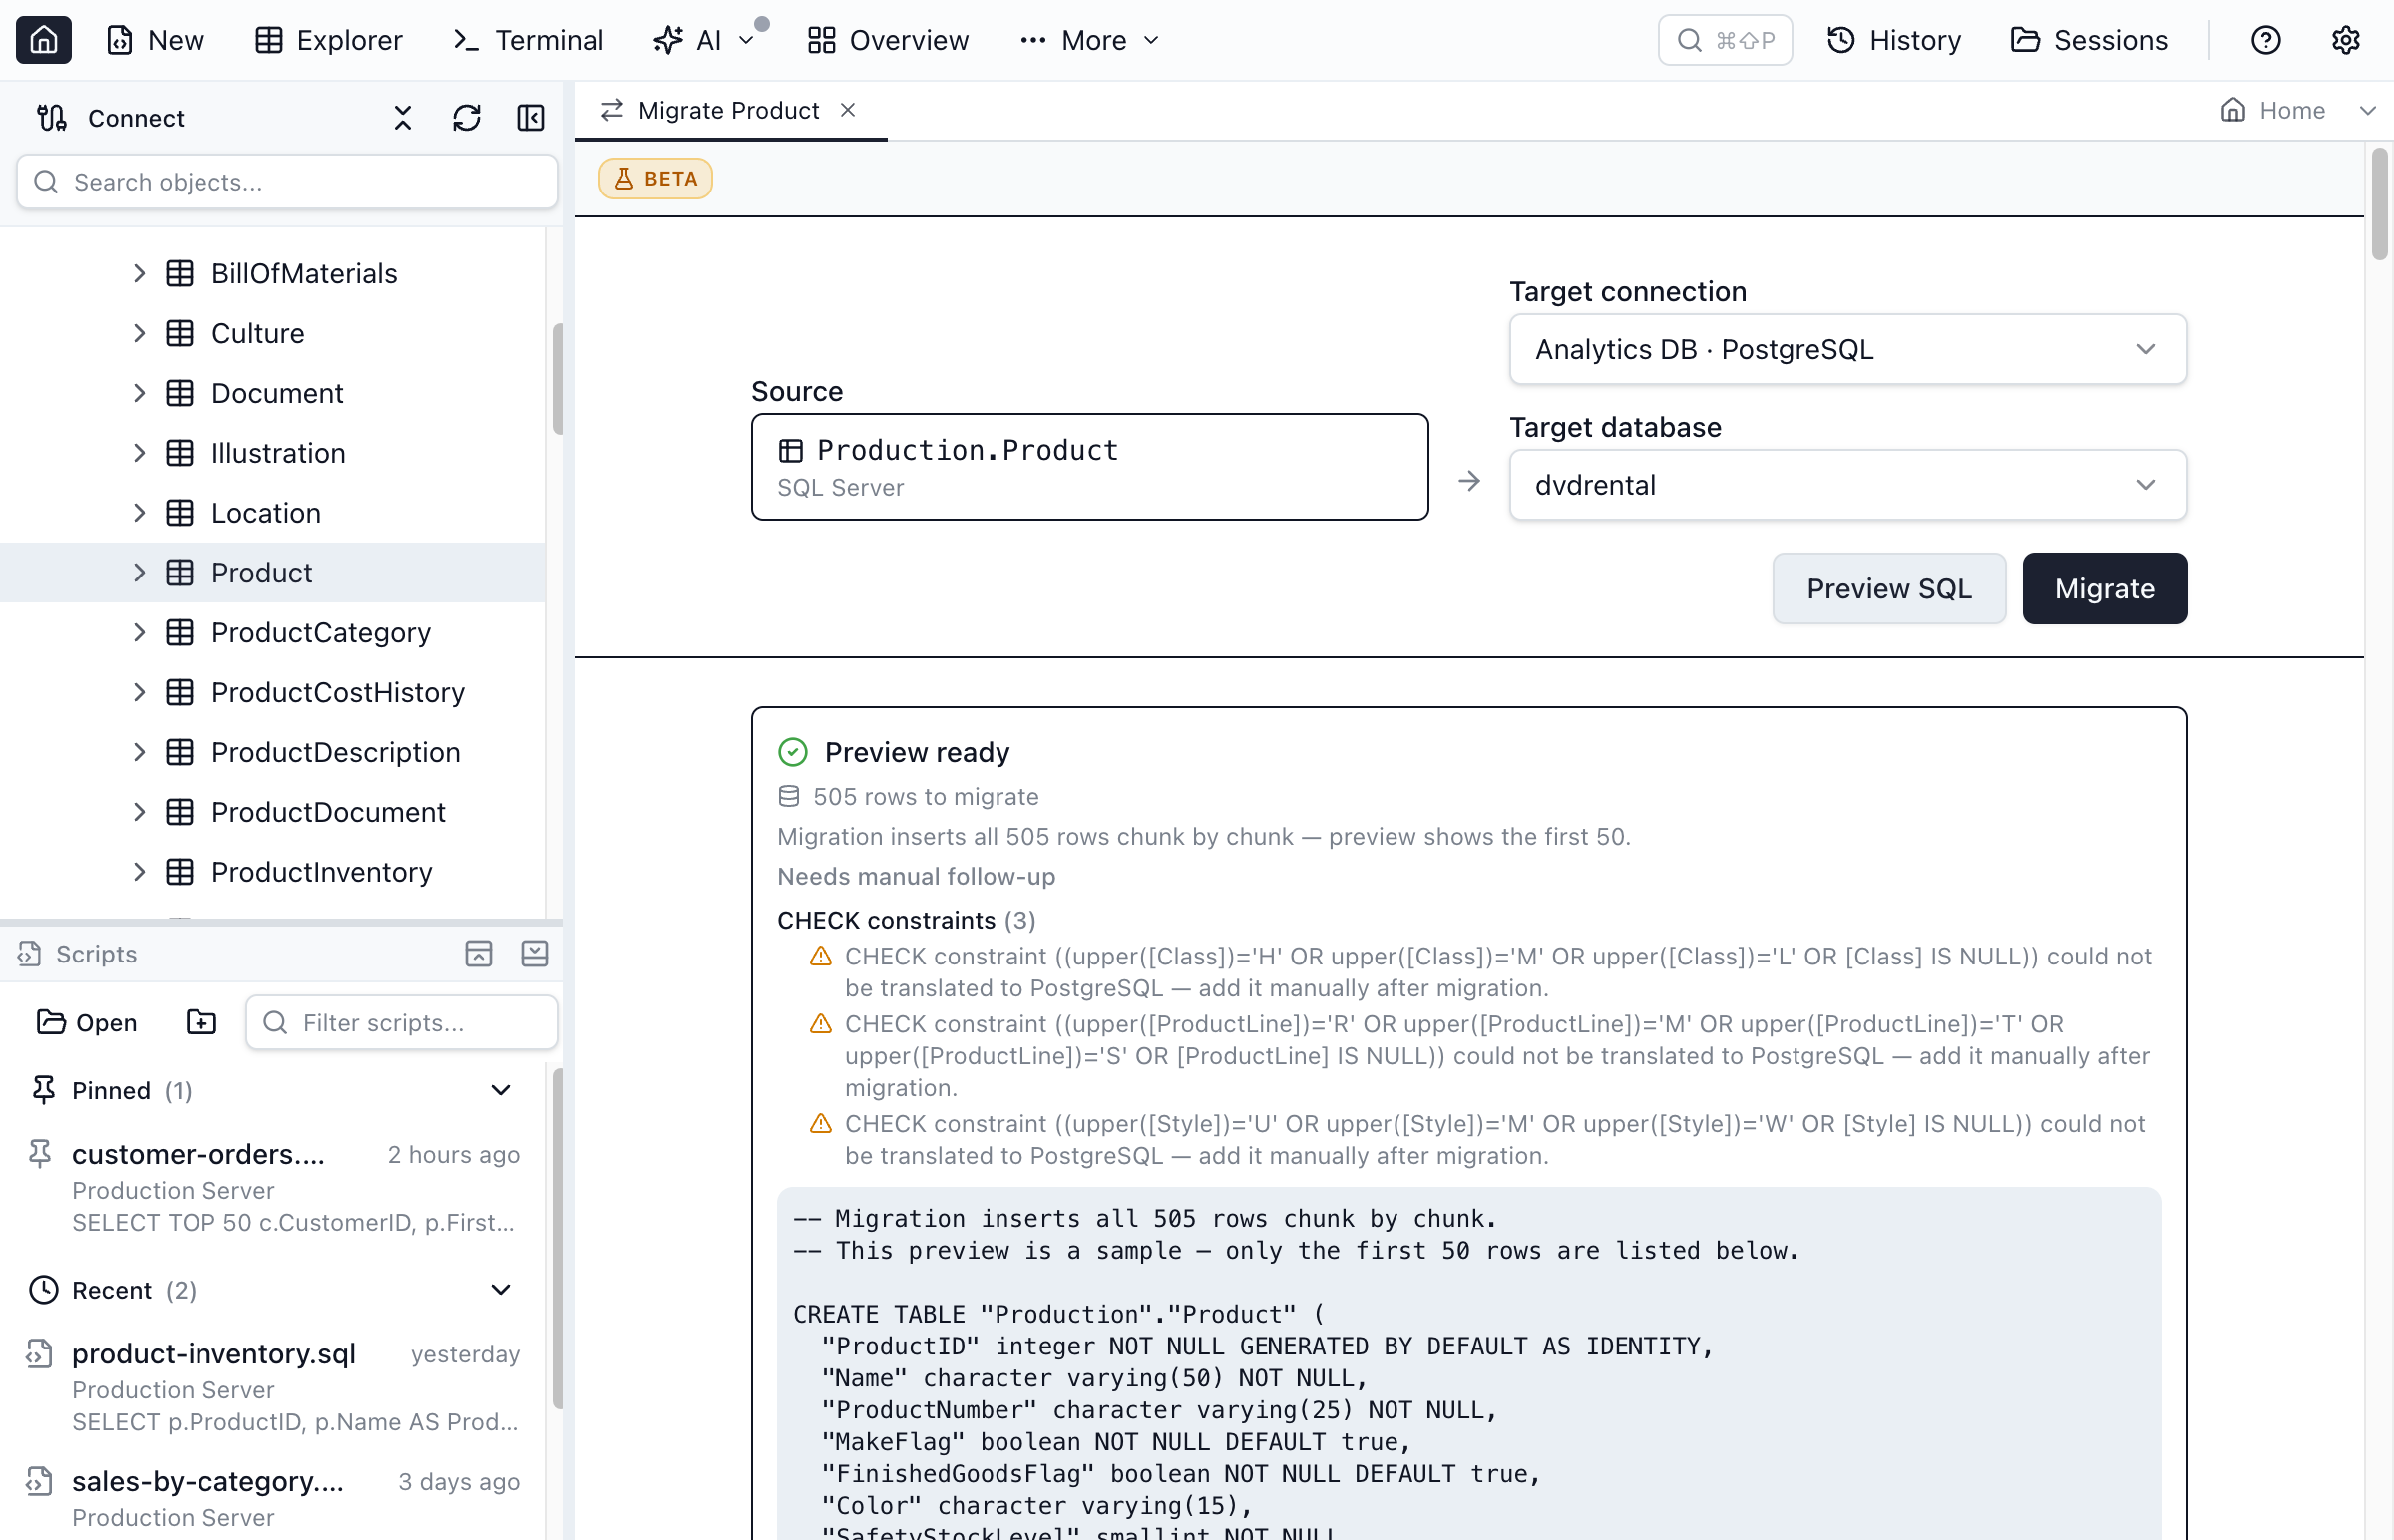Go to the Overview page
2394x1540 pixels.
pyautogui.click(x=888, y=40)
